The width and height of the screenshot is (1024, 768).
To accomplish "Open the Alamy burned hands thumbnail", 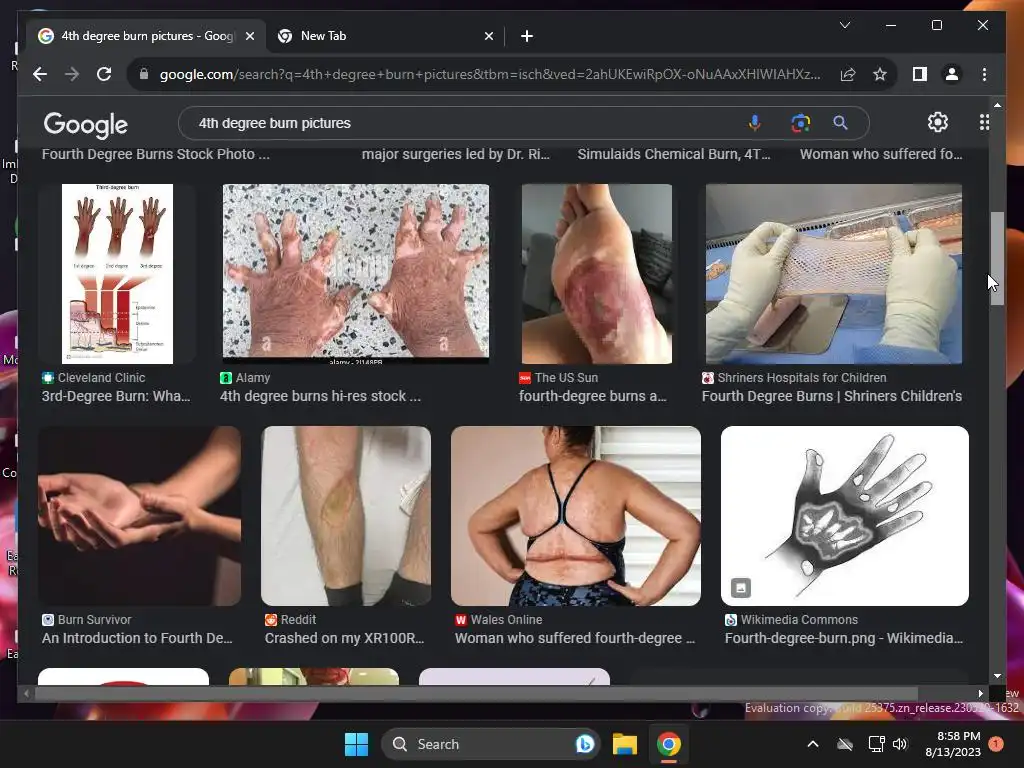I will click(355, 274).
